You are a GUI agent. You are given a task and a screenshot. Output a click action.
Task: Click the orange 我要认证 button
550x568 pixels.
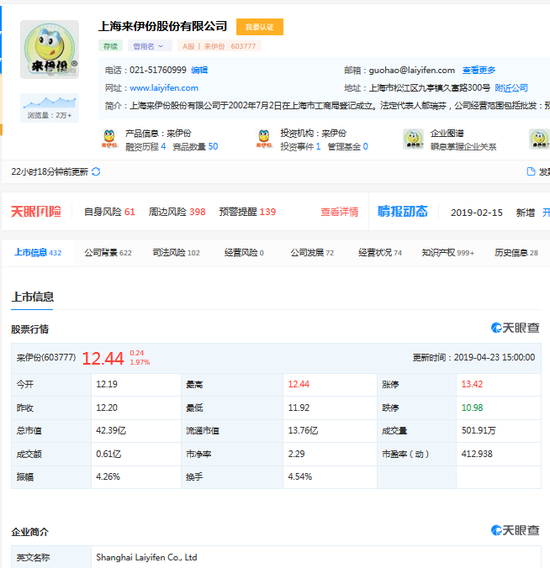click(x=259, y=27)
